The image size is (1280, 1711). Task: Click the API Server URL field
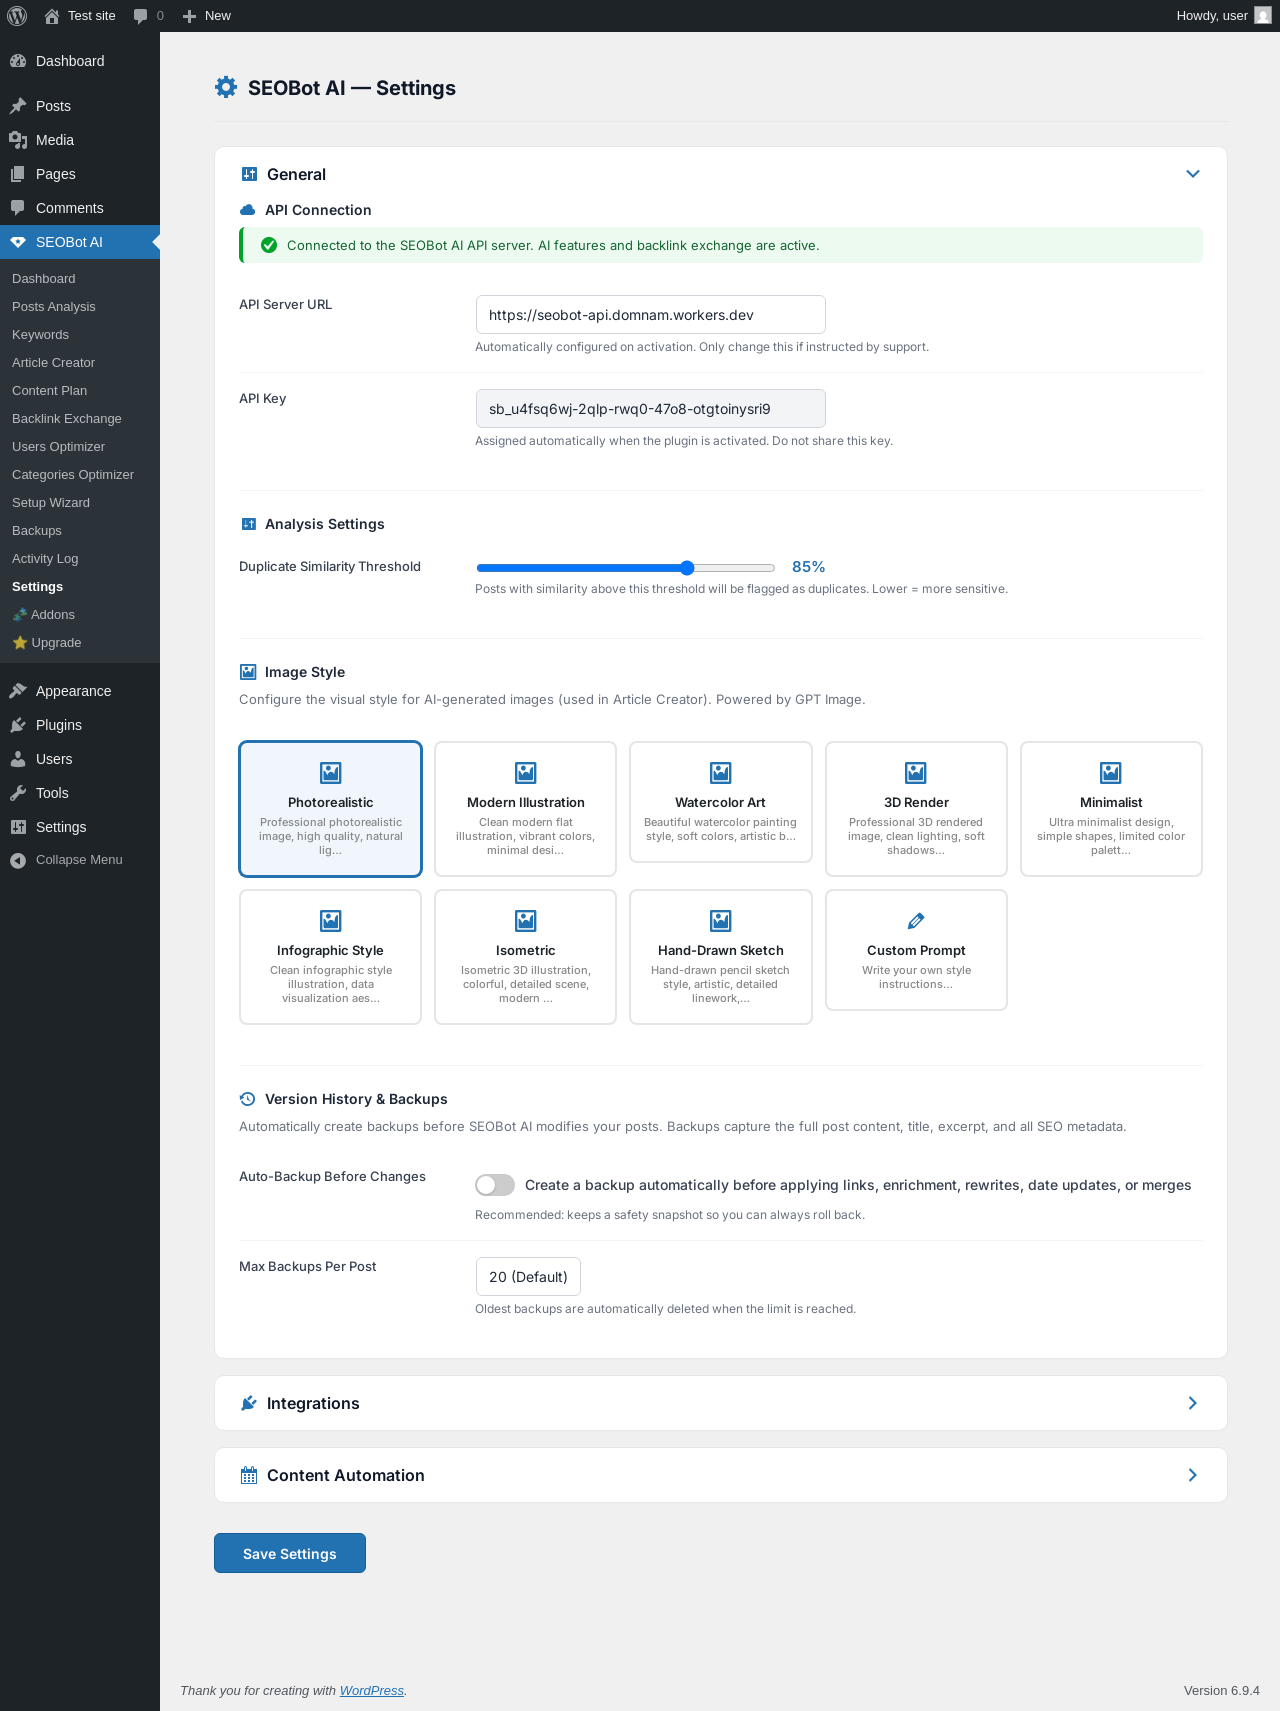tap(650, 315)
